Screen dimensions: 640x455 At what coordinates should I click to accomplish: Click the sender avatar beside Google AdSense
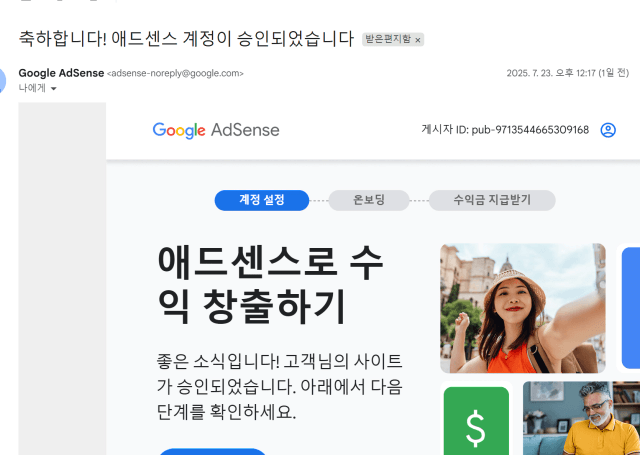click(x=2, y=80)
